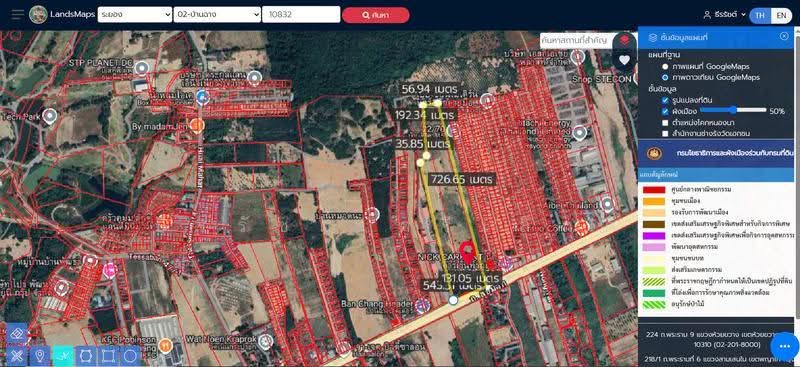Click the 192.34 meter measurement label
This screenshot has height=367, width=800.
[424, 115]
